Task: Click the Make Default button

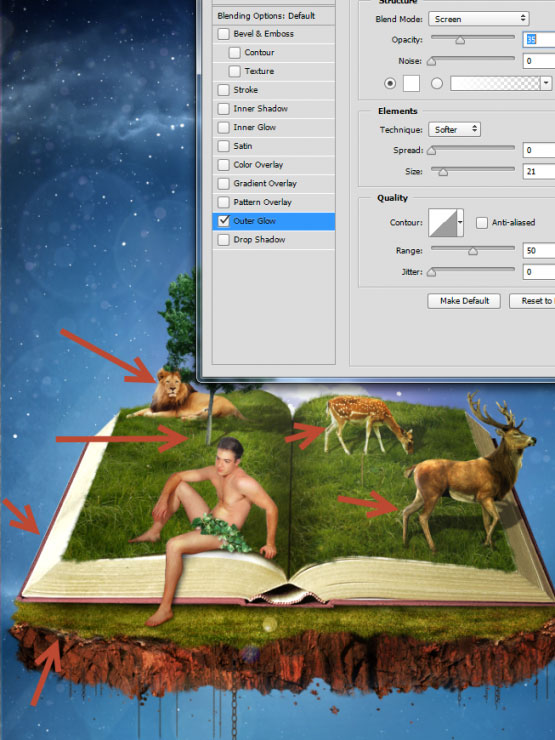Action: tap(464, 301)
